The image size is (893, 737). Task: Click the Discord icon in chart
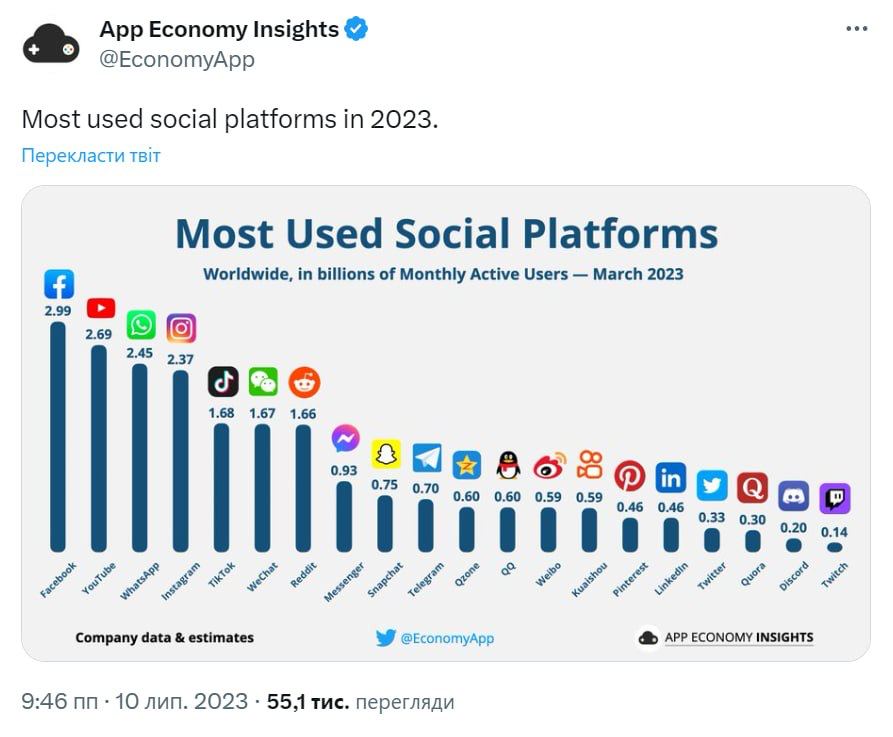click(x=794, y=493)
